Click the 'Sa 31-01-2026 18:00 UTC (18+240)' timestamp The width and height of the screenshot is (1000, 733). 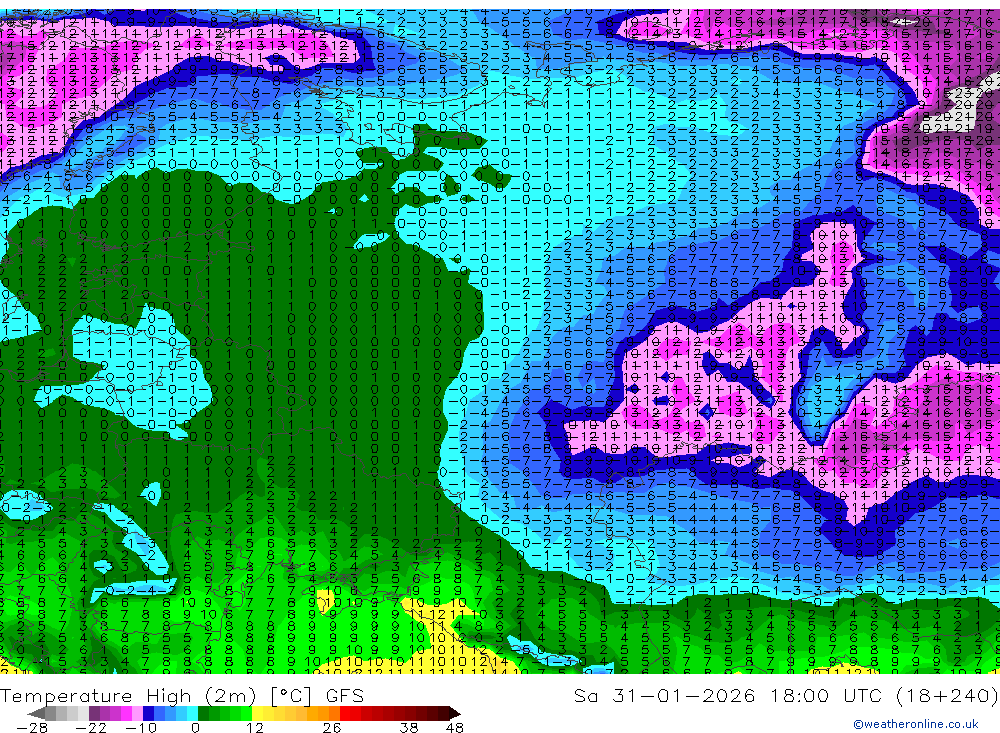[786, 695]
